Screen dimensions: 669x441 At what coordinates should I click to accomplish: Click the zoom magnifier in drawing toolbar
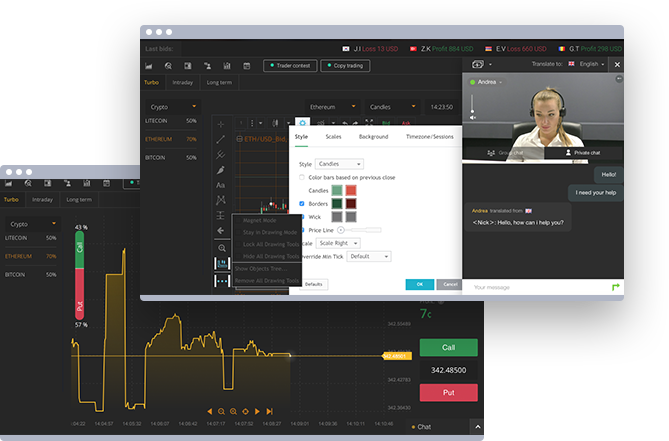coord(221,247)
